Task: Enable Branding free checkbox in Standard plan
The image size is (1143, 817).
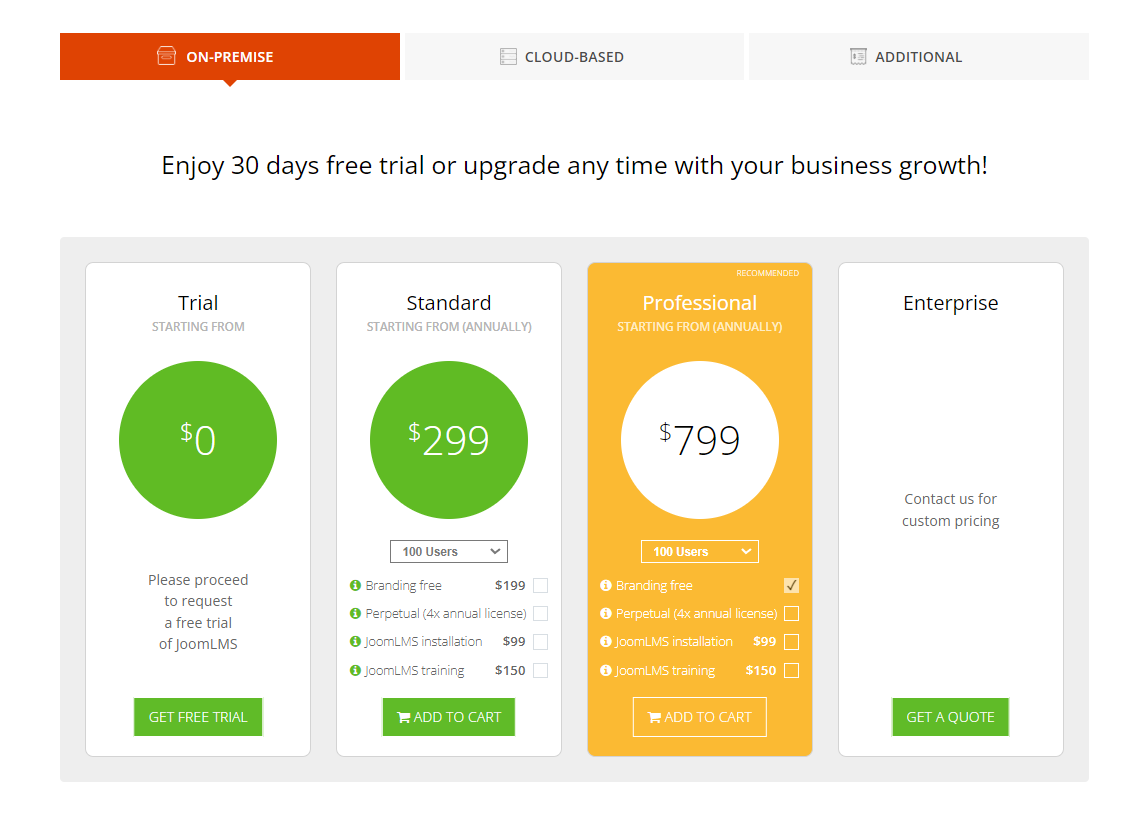Action: [540, 586]
